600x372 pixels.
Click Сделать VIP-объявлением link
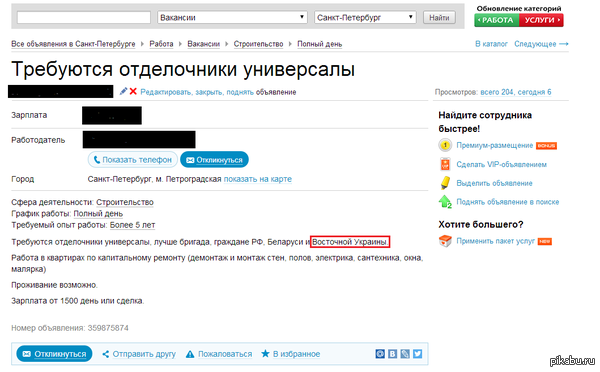tap(501, 165)
